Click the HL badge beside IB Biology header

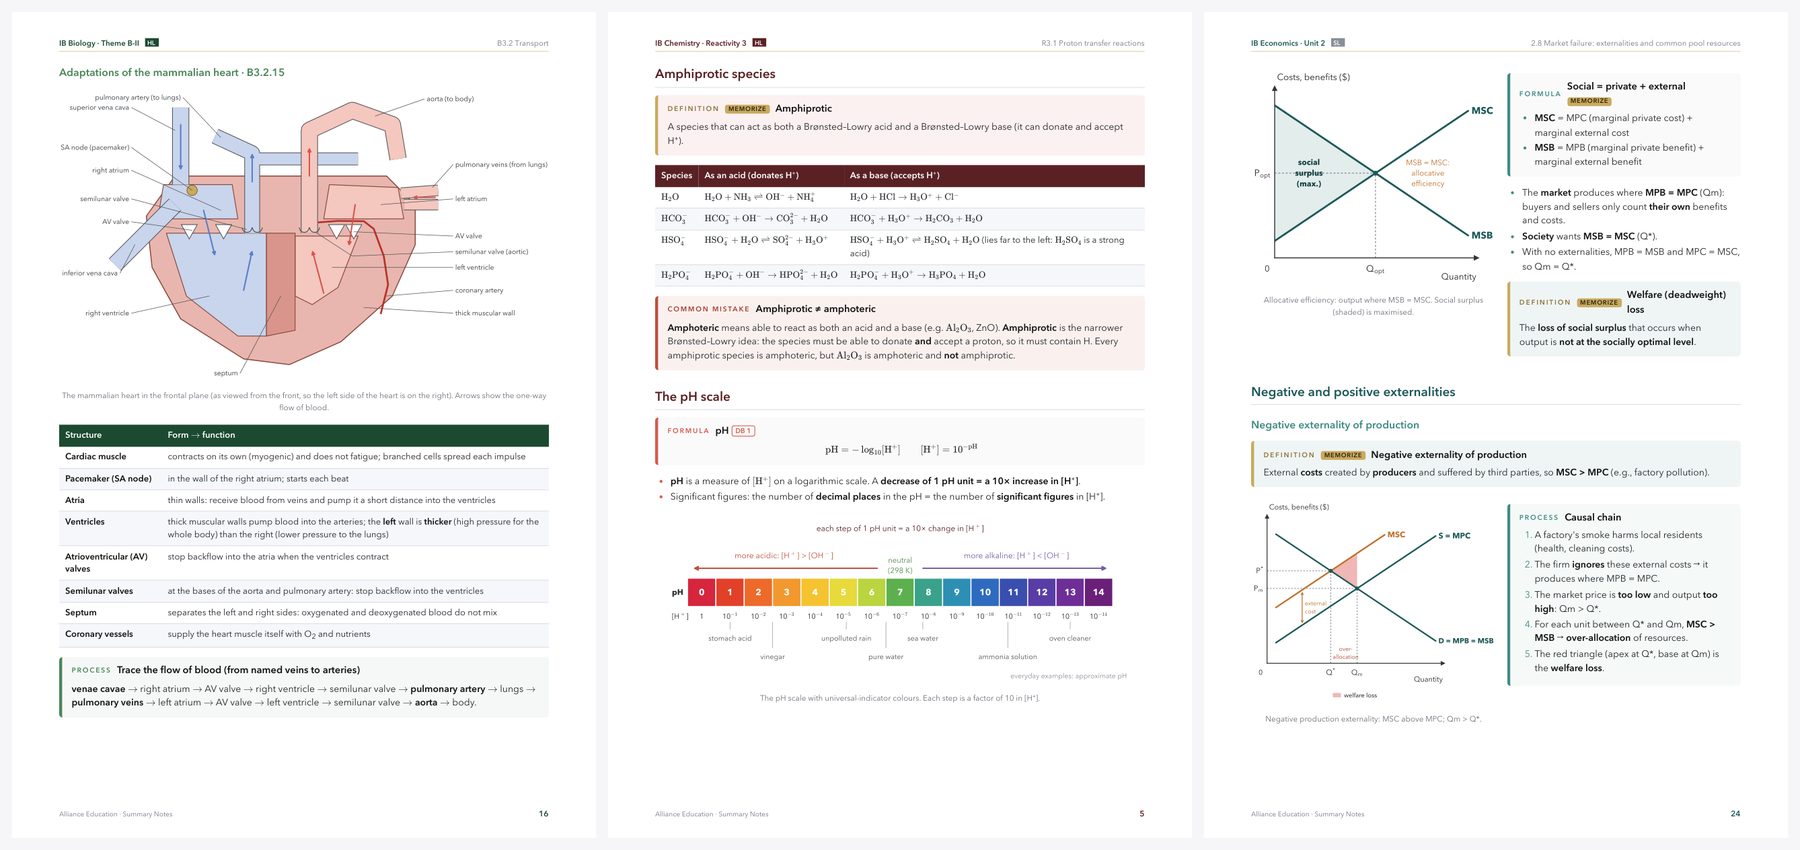(x=152, y=43)
